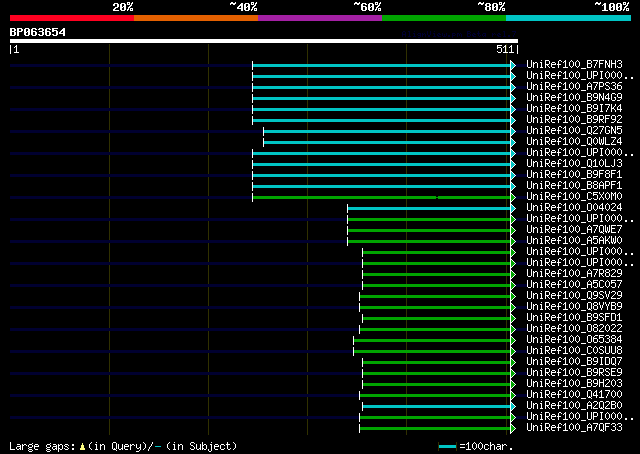Click the query end position label 511

(x=505, y=49)
